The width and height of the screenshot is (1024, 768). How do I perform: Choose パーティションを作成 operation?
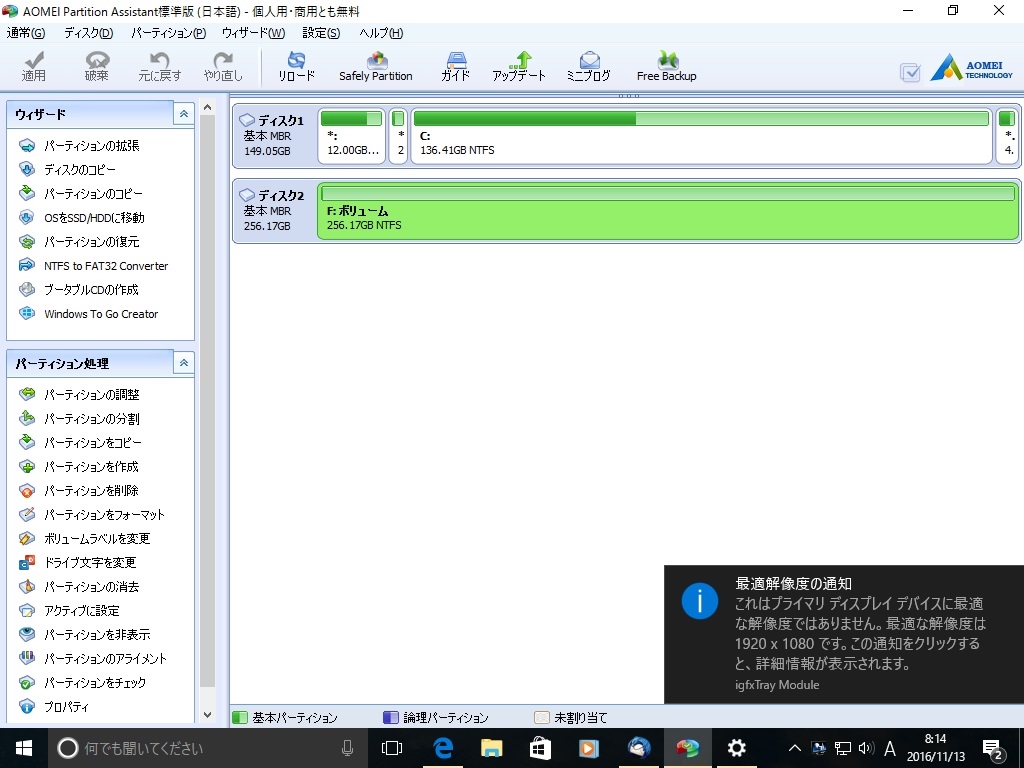pyautogui.click(x=78, y=467)
